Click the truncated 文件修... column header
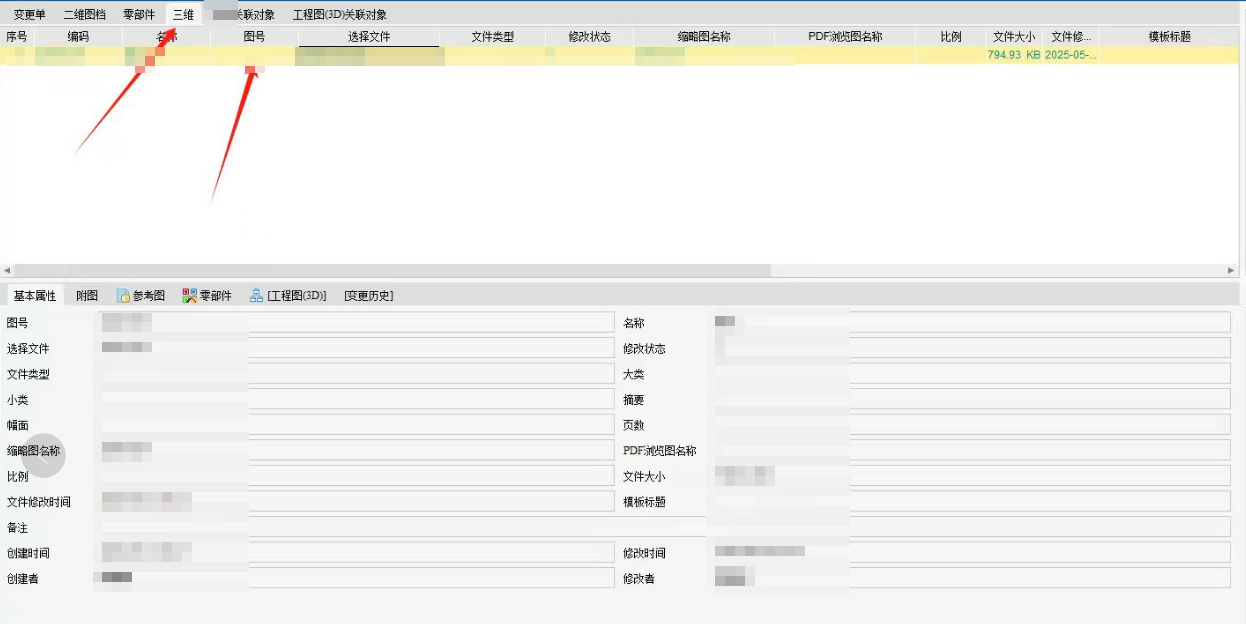This screenshot has width=1246, height=624. (1071, 37)
